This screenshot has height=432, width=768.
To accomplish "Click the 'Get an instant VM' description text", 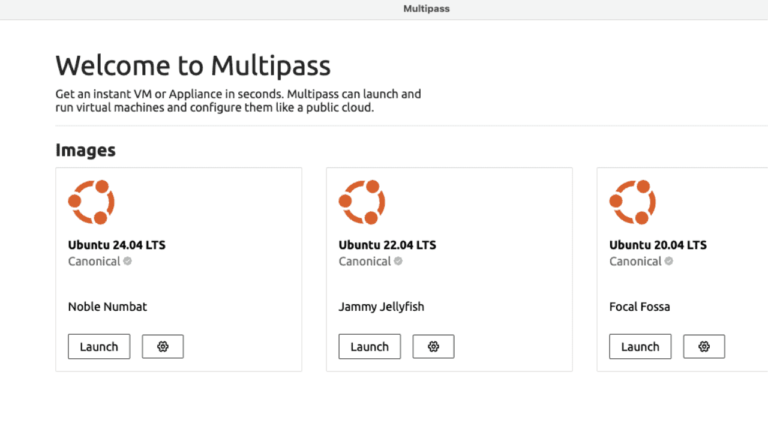I will click(238, 100).
